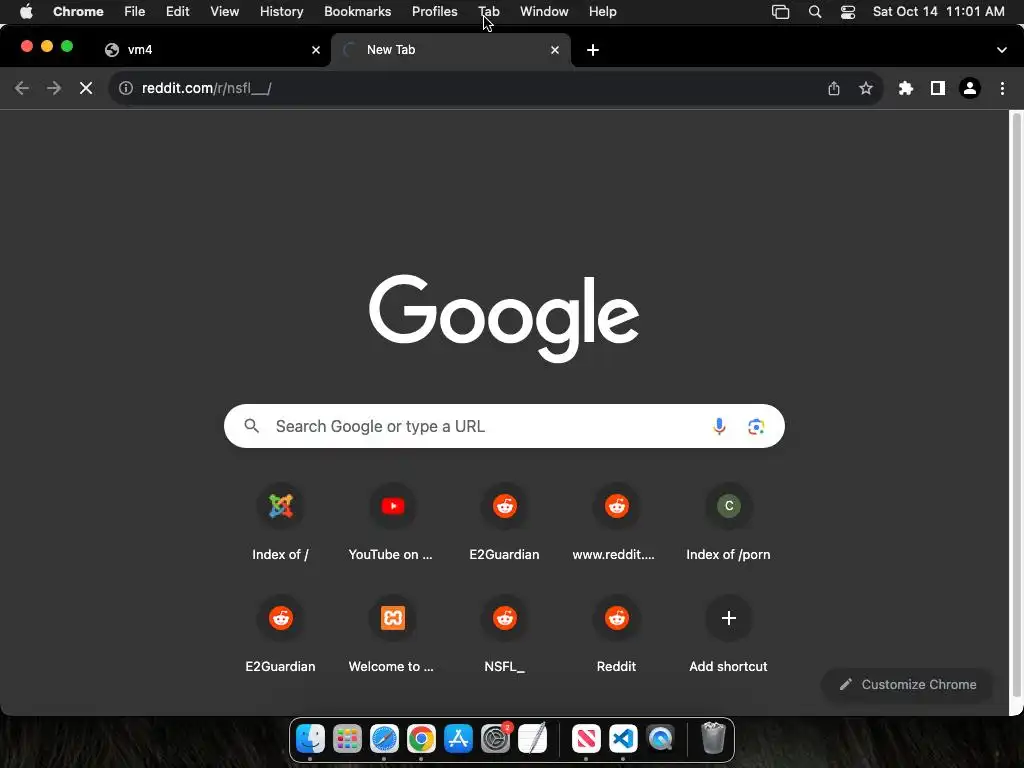Open Launchpad from the Dock
The height and width of the screenshot is (768, 1024).
point(347,739)
